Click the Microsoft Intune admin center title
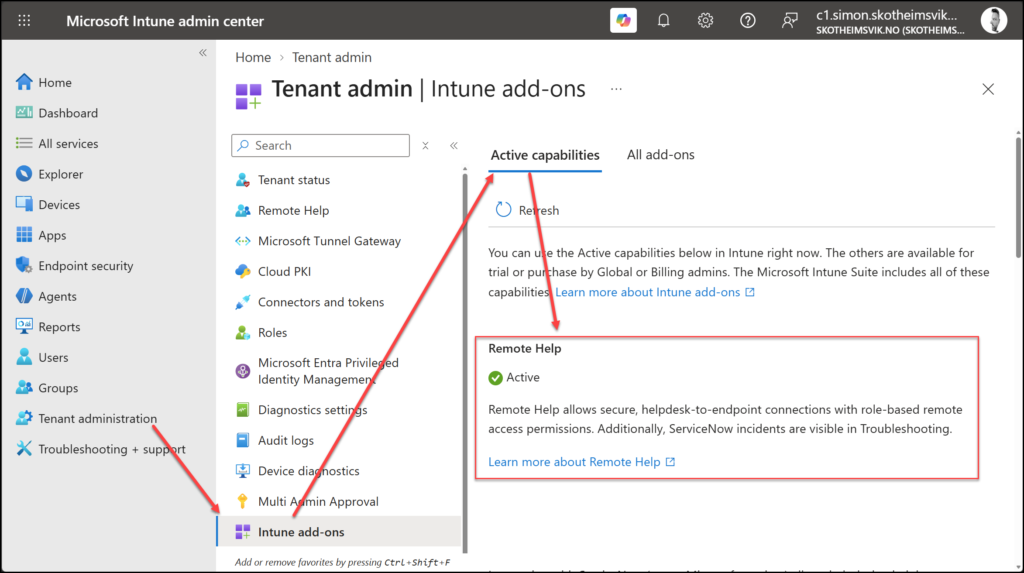The height and width of the screenshot is (573, 1024). (165, 21)
